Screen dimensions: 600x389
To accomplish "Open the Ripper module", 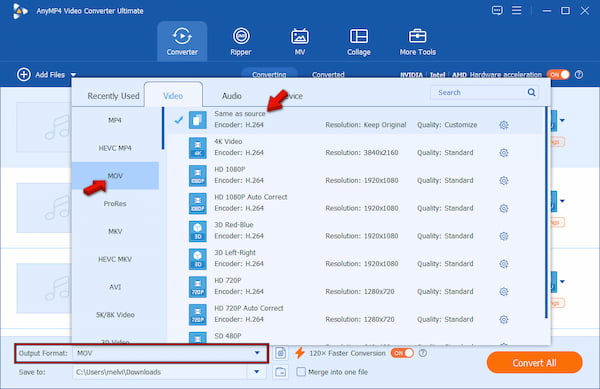I will 241,41.
